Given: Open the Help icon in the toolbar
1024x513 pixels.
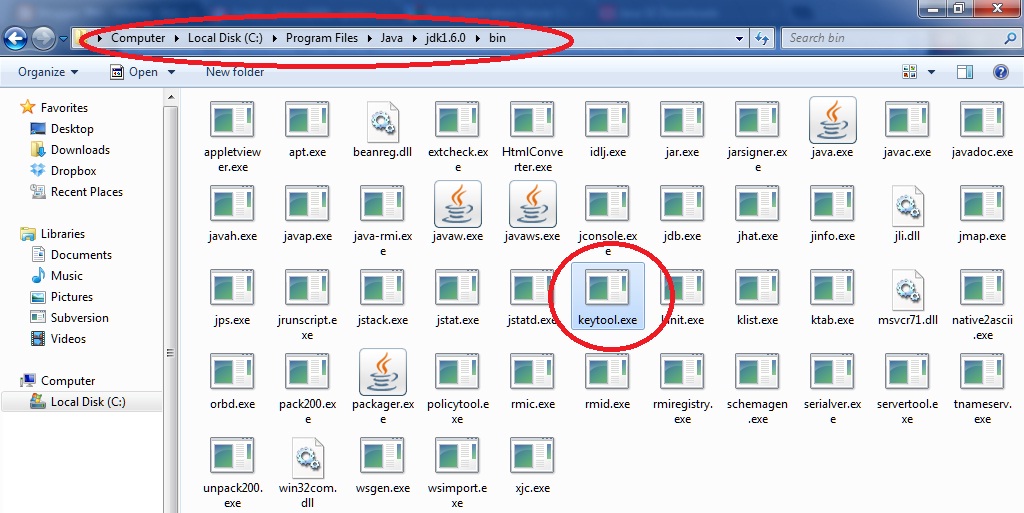Looking at the screenshot, I should tap(1000, 72).
